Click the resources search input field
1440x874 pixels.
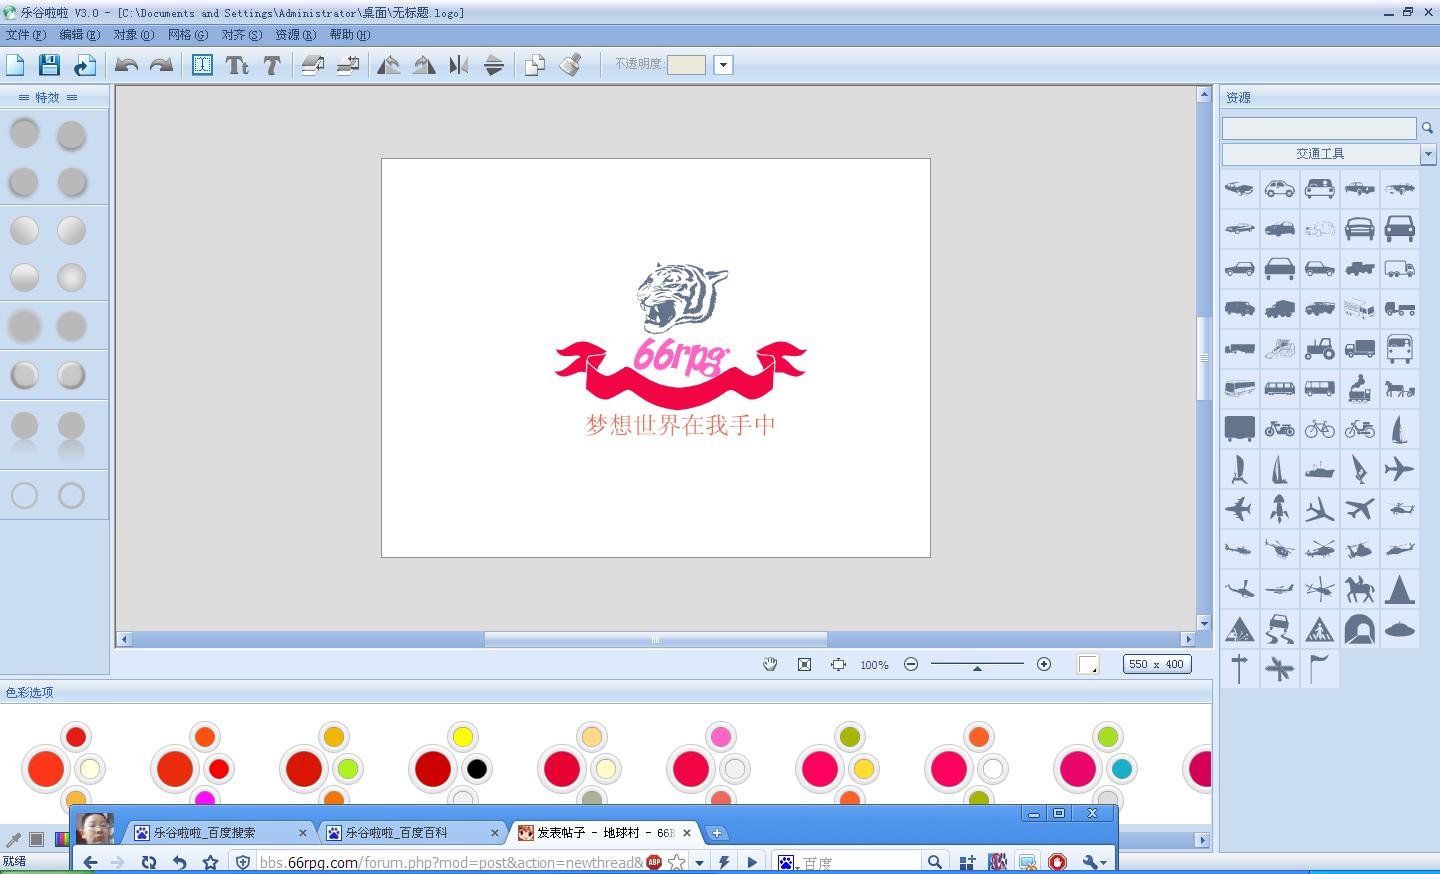pos(1319,128)
